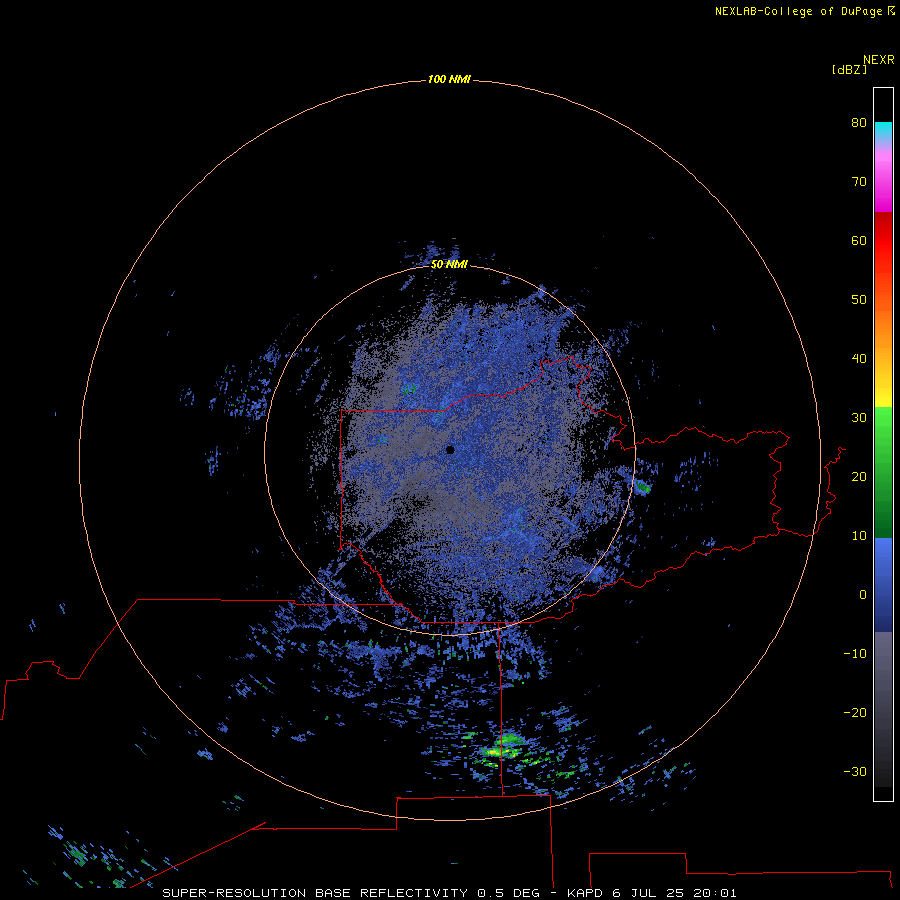This screenshot has width=900, height=900.
Task: Click the black radar site dot
Action: coord(450,449)
